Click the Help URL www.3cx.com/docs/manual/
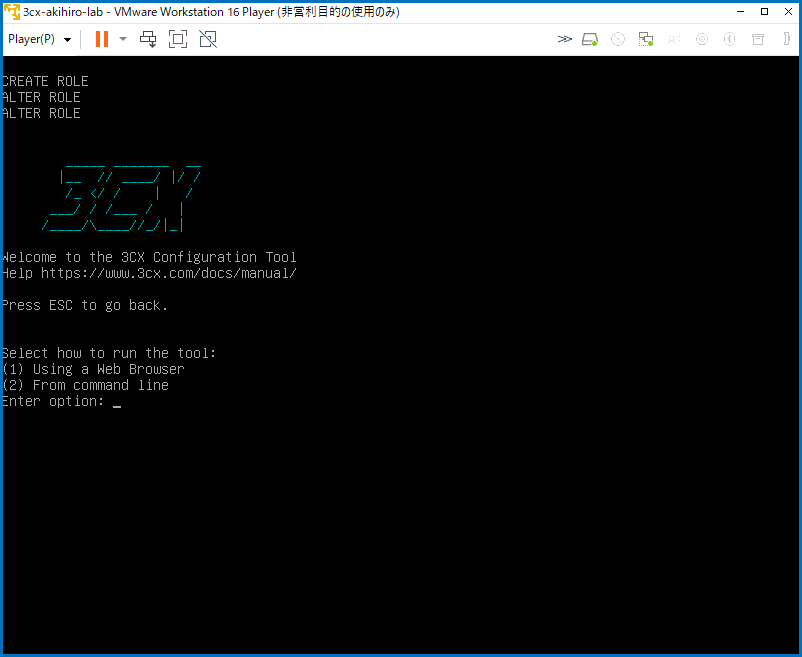This screenshot has height=657, width=802. coord(169,274)
